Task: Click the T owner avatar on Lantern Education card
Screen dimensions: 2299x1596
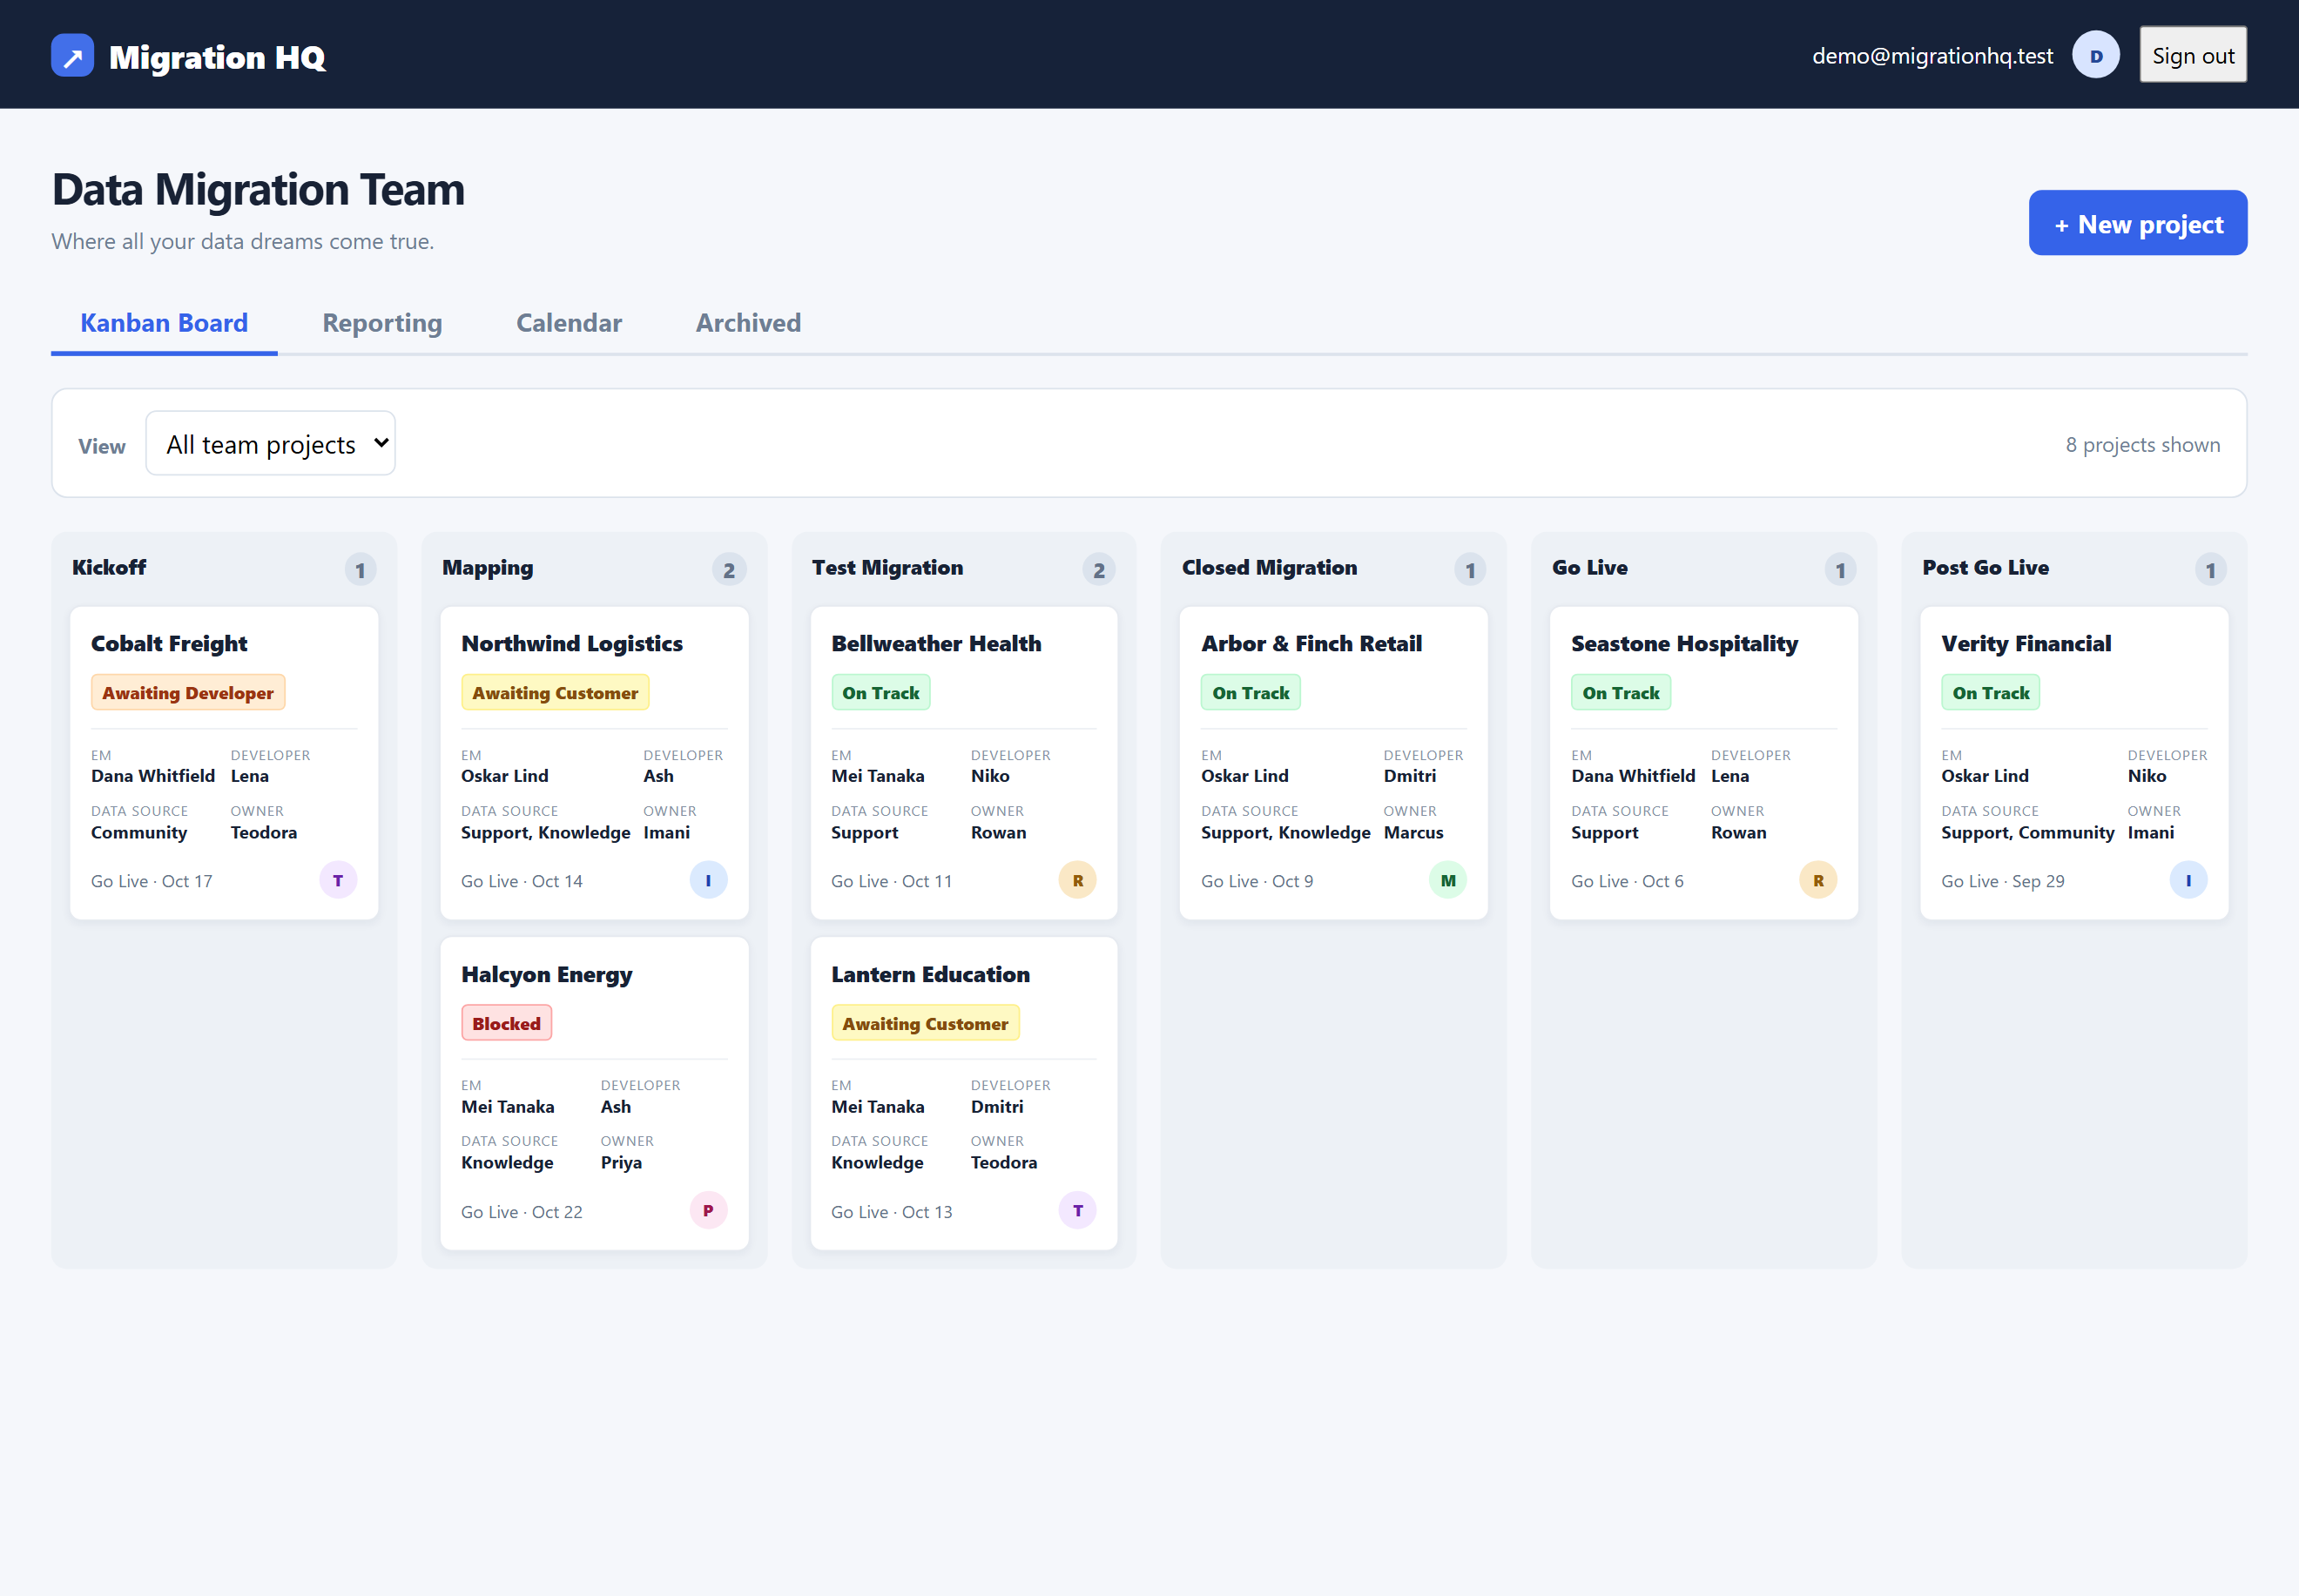Action: [1077, 1210]
